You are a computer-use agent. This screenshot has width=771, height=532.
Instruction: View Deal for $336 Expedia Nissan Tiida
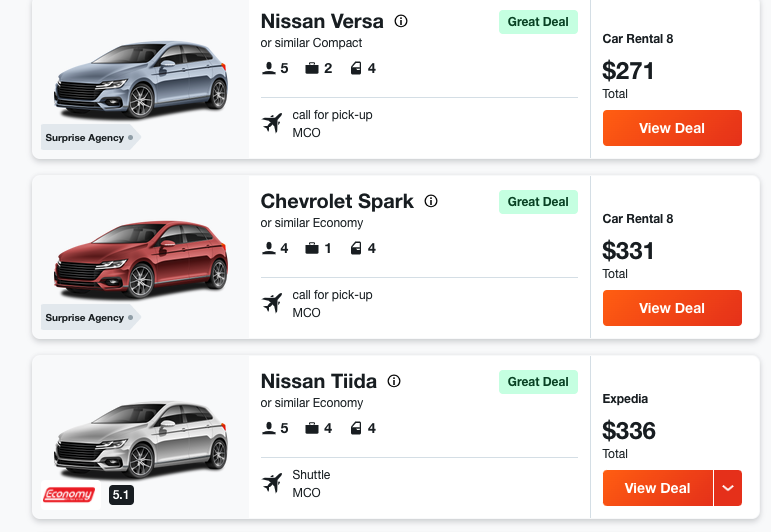(x=657, y=488)
